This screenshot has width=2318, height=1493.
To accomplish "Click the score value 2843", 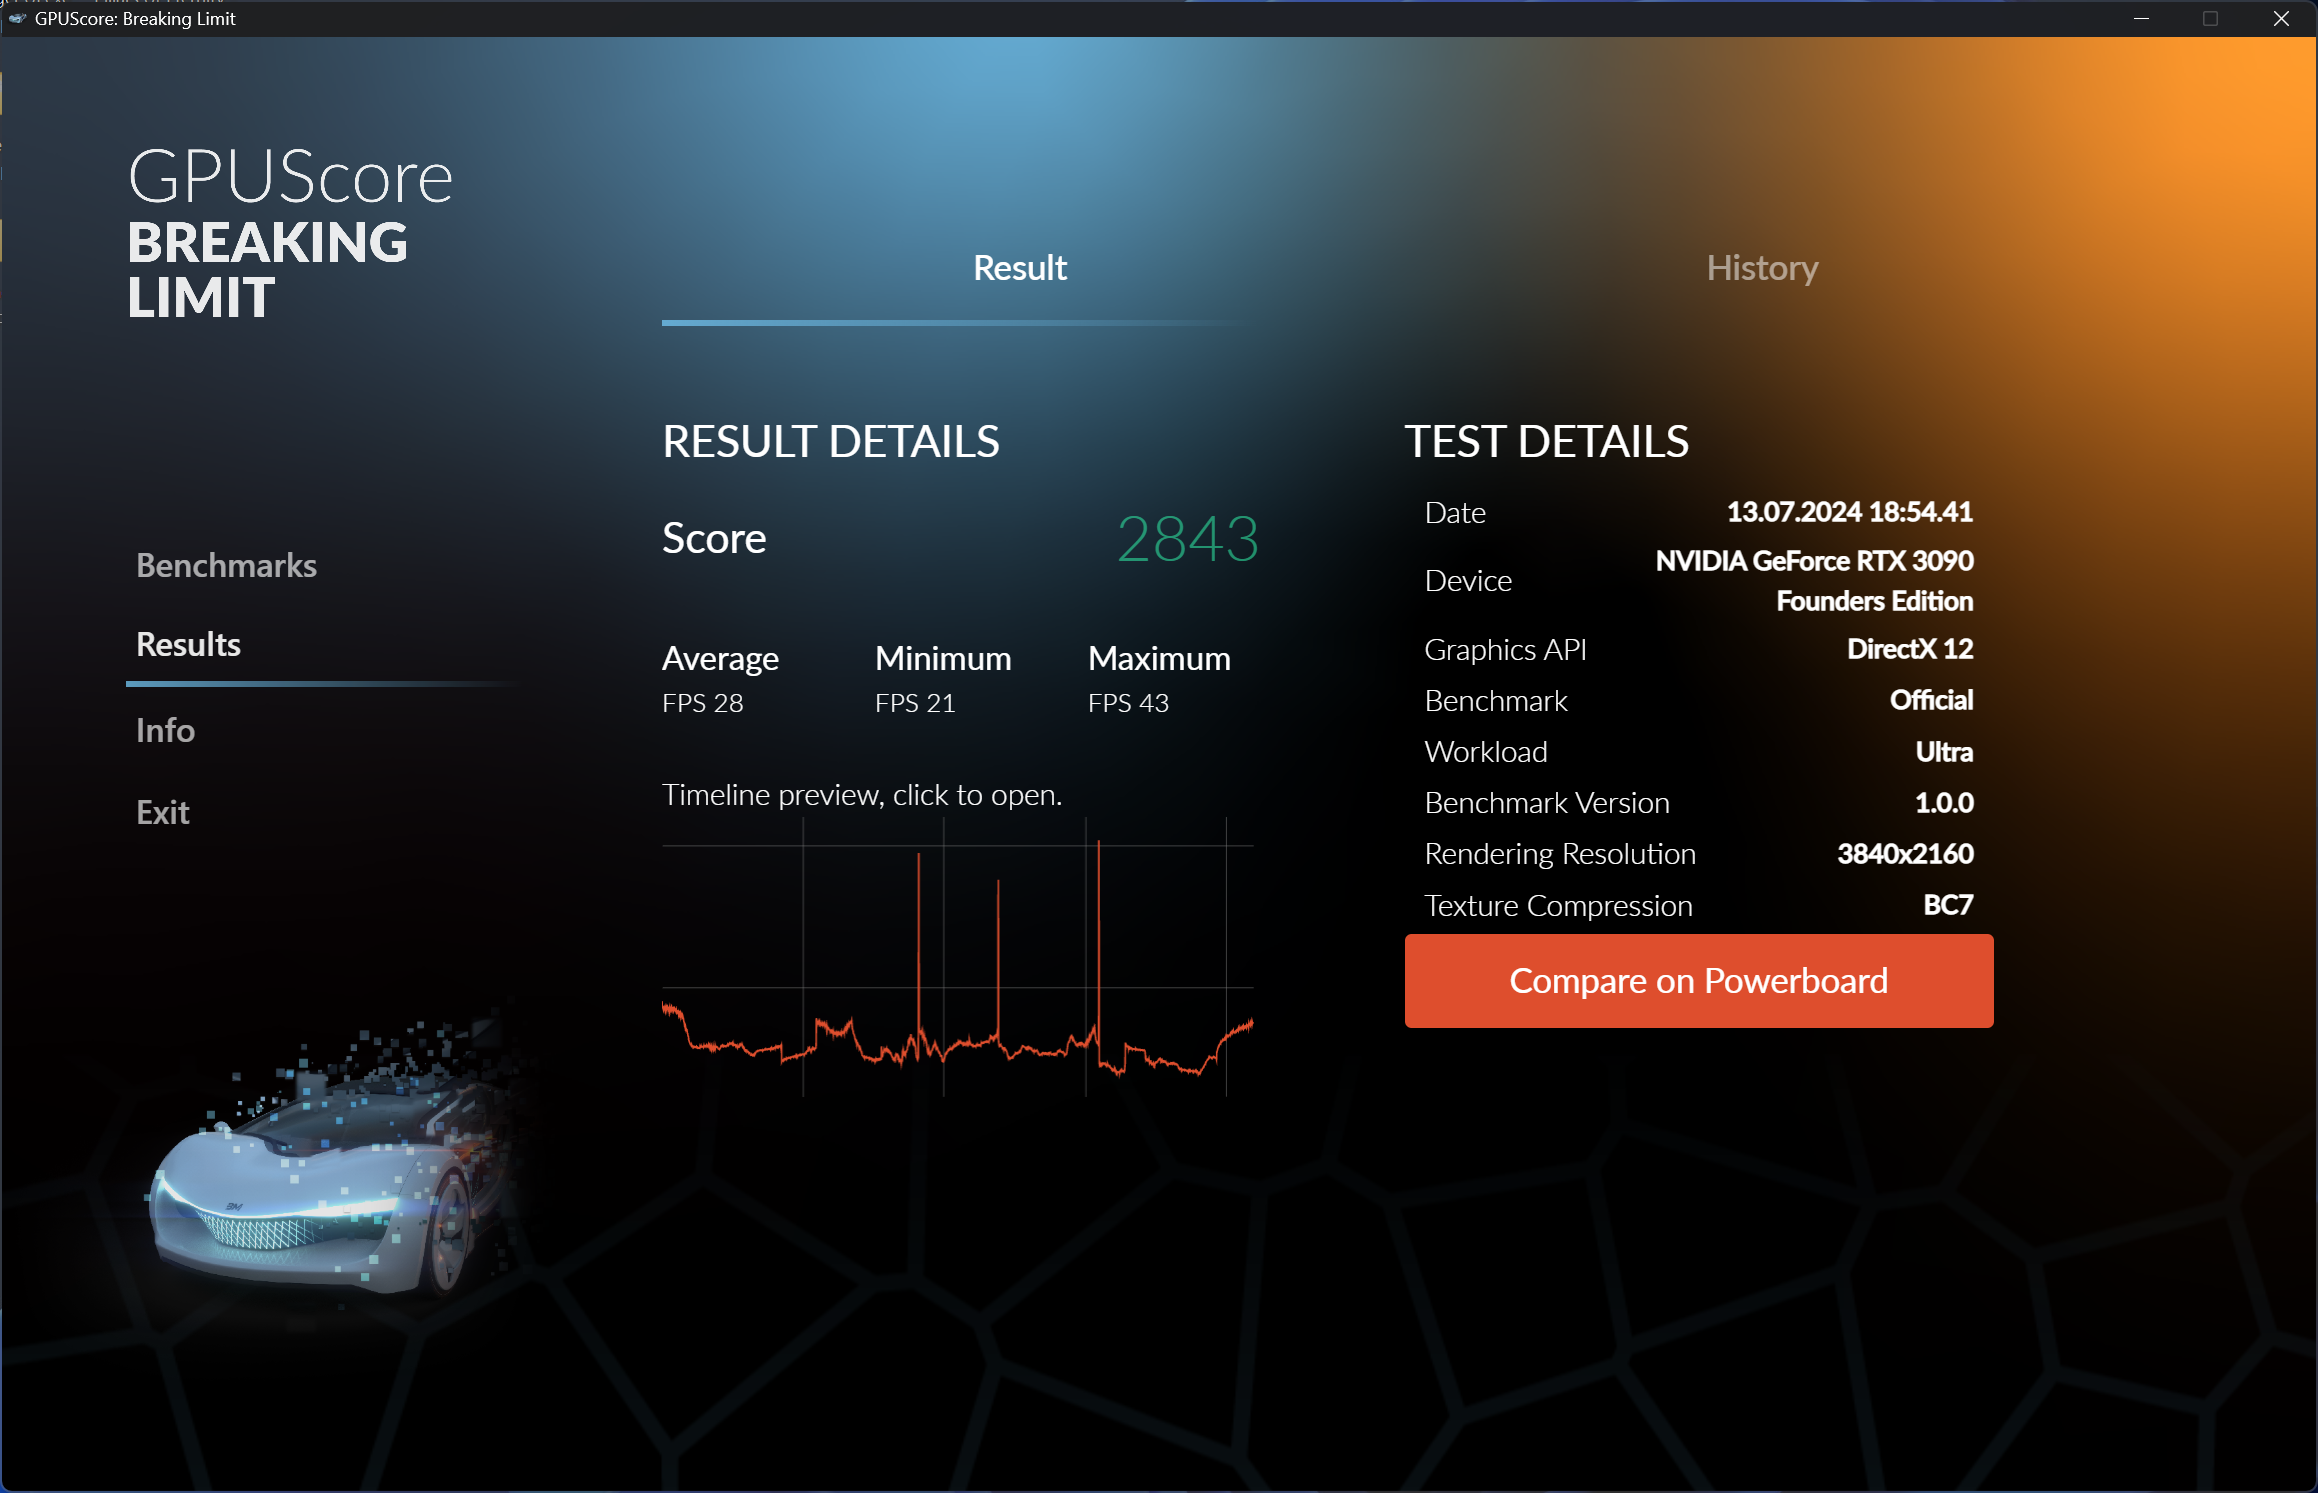I will point(1187,540).
